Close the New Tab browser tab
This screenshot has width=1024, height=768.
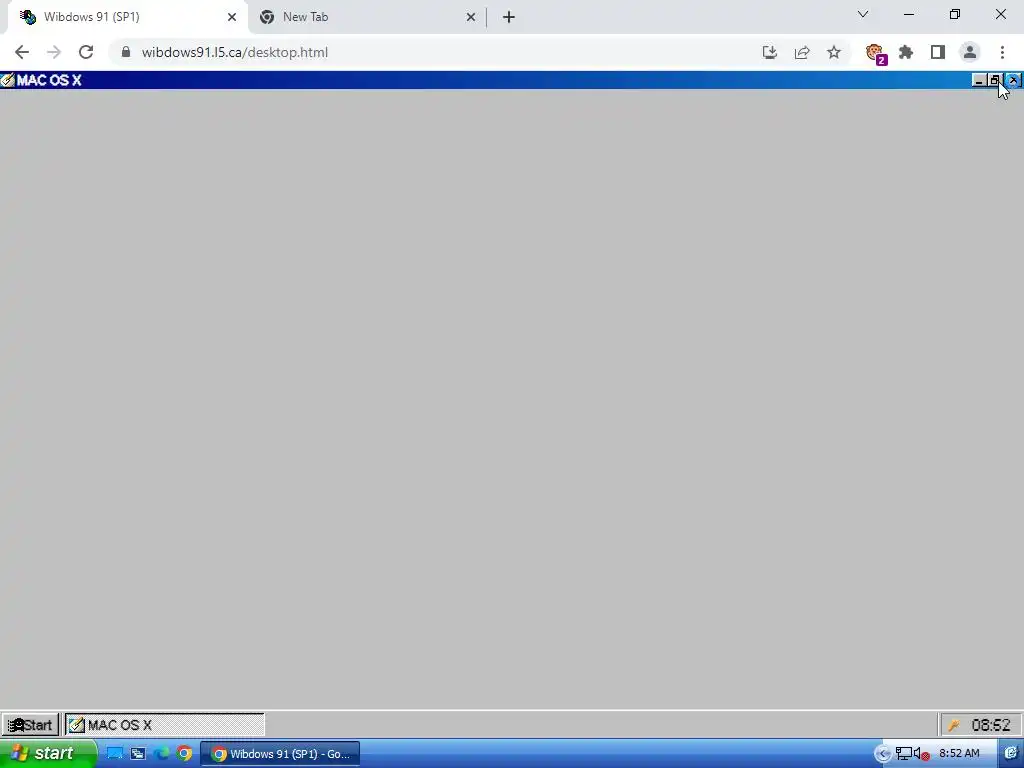(x=471, y=17)
